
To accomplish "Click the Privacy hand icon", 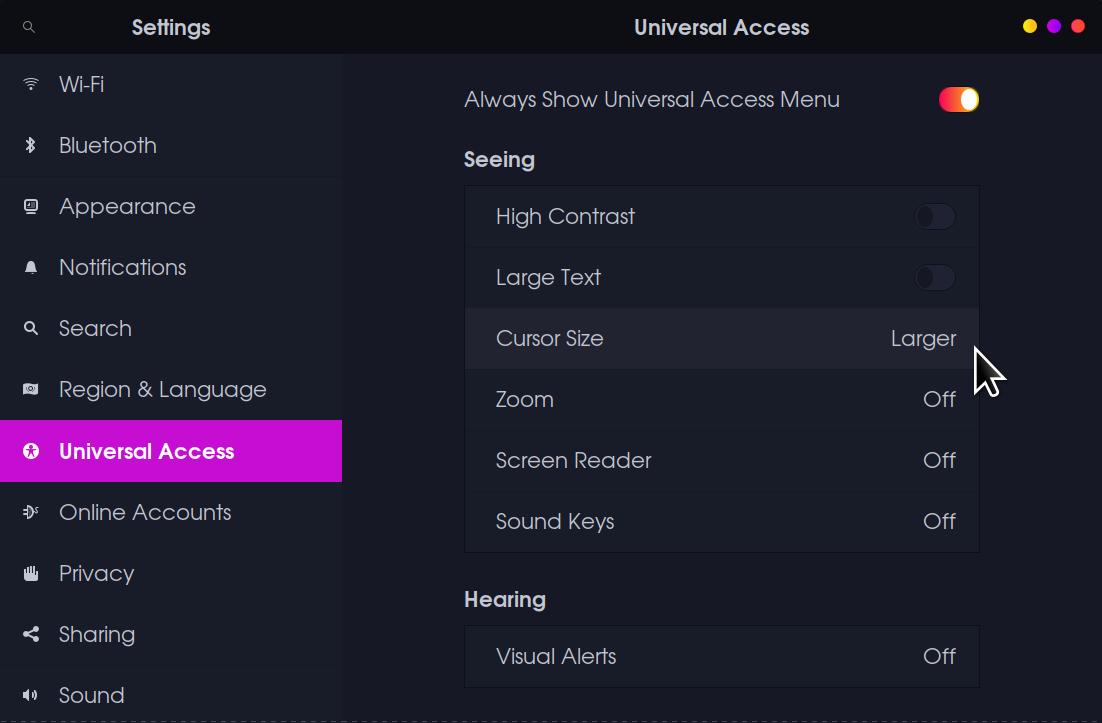I will [31, 573].
